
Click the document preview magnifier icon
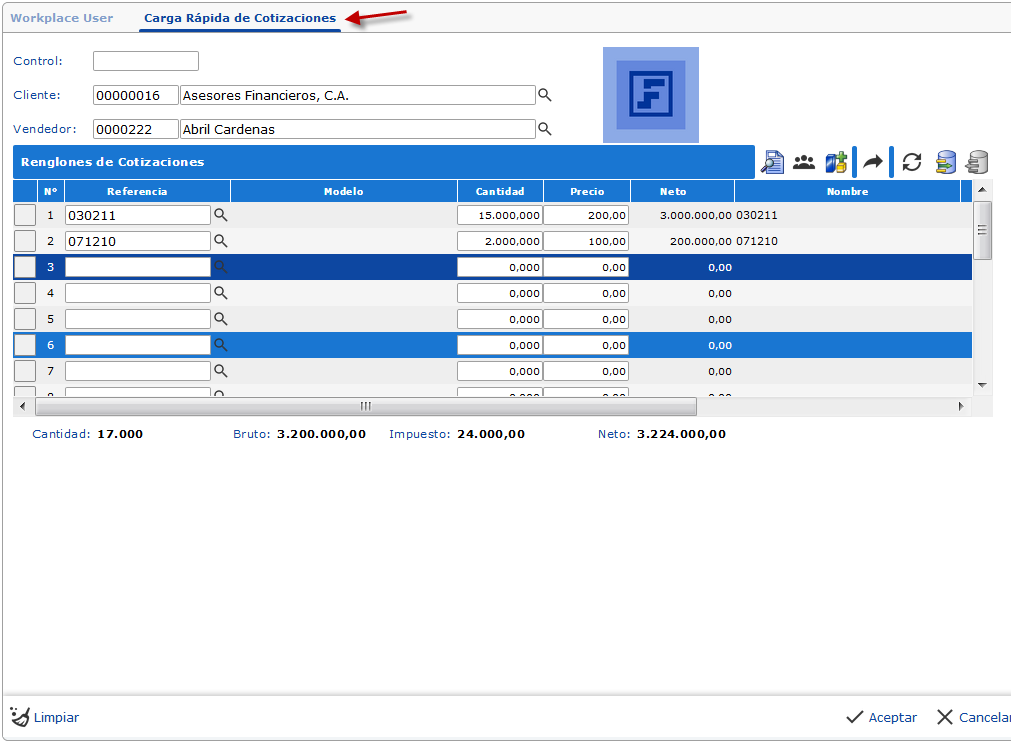772,162
